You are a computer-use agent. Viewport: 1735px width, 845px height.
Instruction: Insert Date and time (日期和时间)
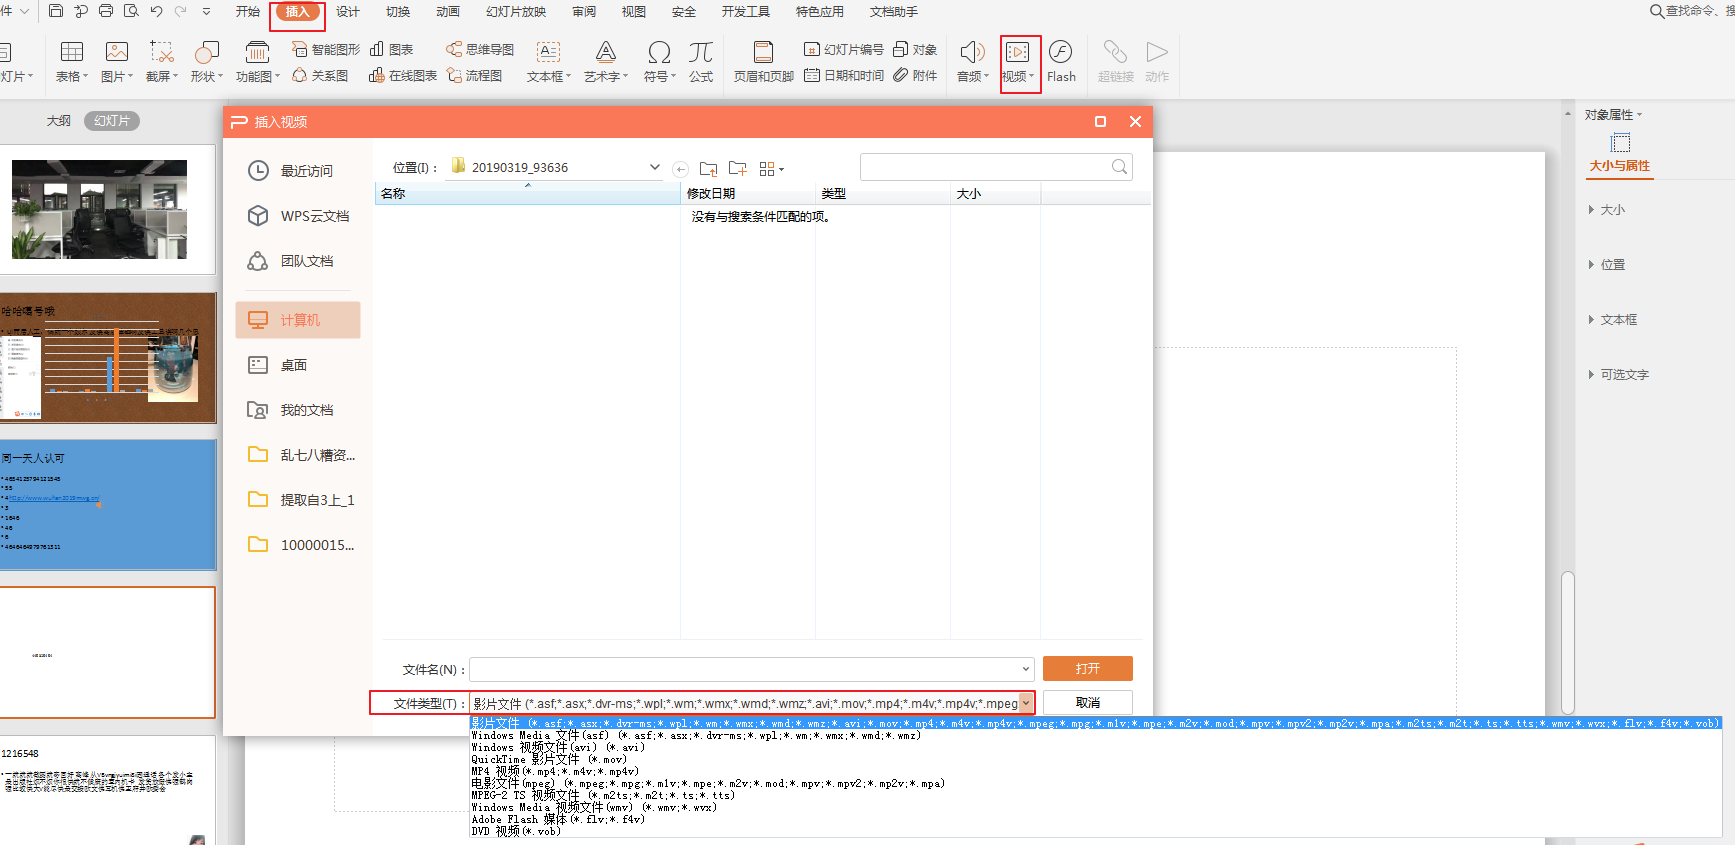pyautogui.click(x=844, y=75)
